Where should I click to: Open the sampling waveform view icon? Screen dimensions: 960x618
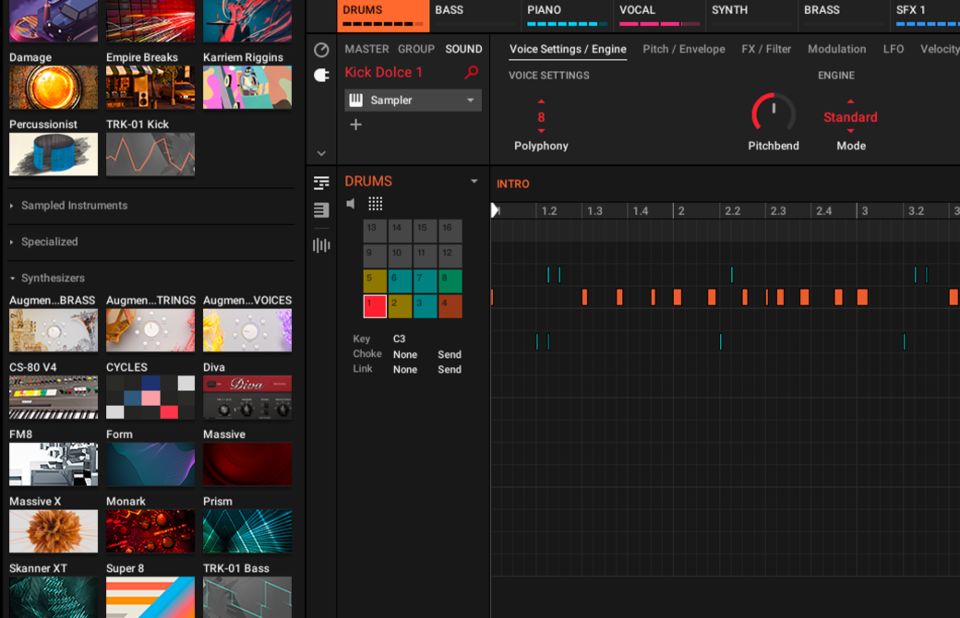coord(321,245)
